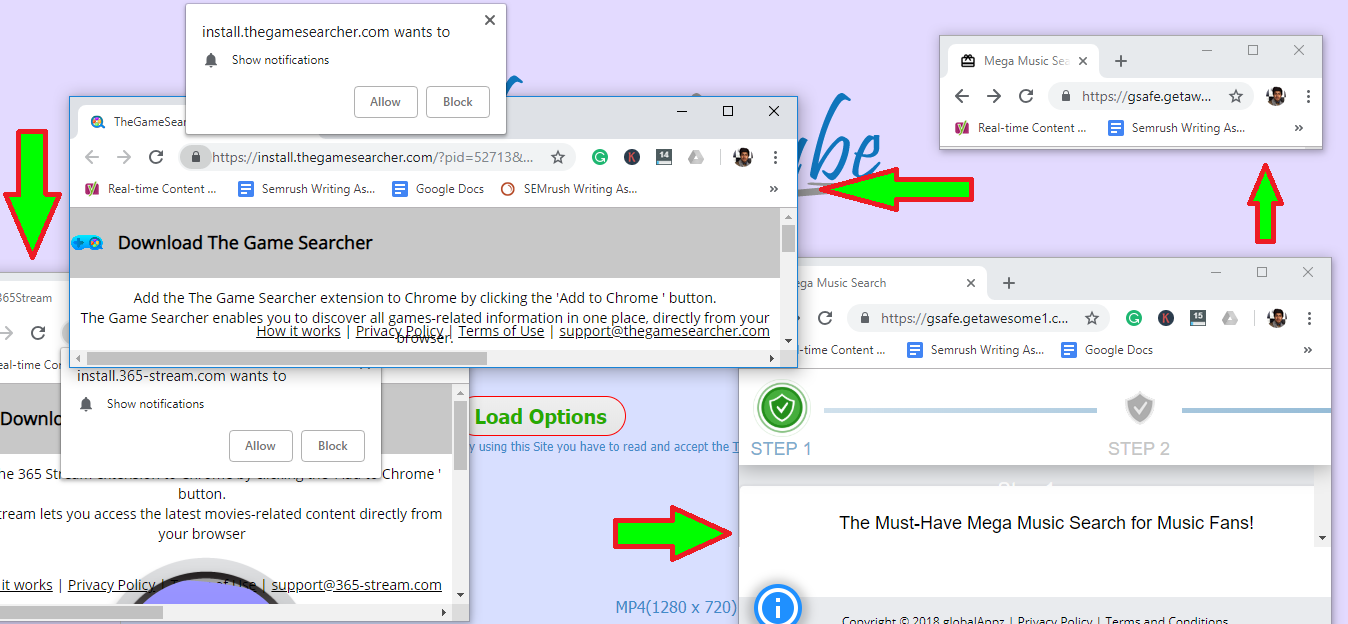Block notifications from install.thegamesearcher.com
The width and height of the screenshot is (1348, 624).
[x=458, y=102]
